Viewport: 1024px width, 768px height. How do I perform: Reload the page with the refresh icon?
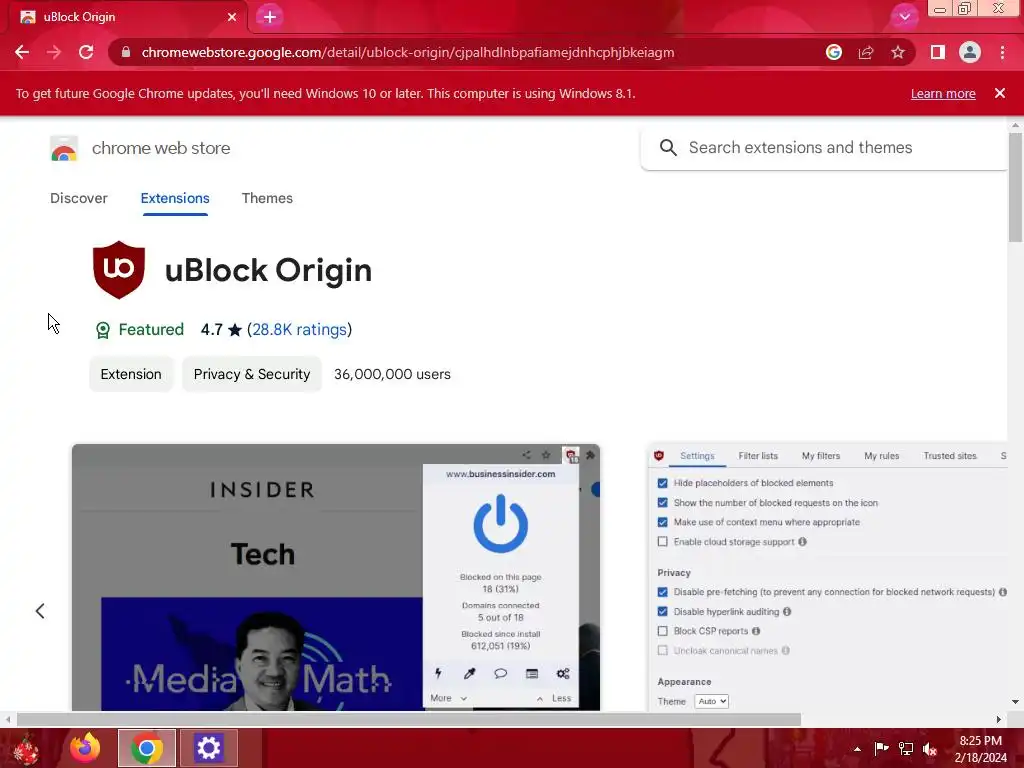(86, 52)
